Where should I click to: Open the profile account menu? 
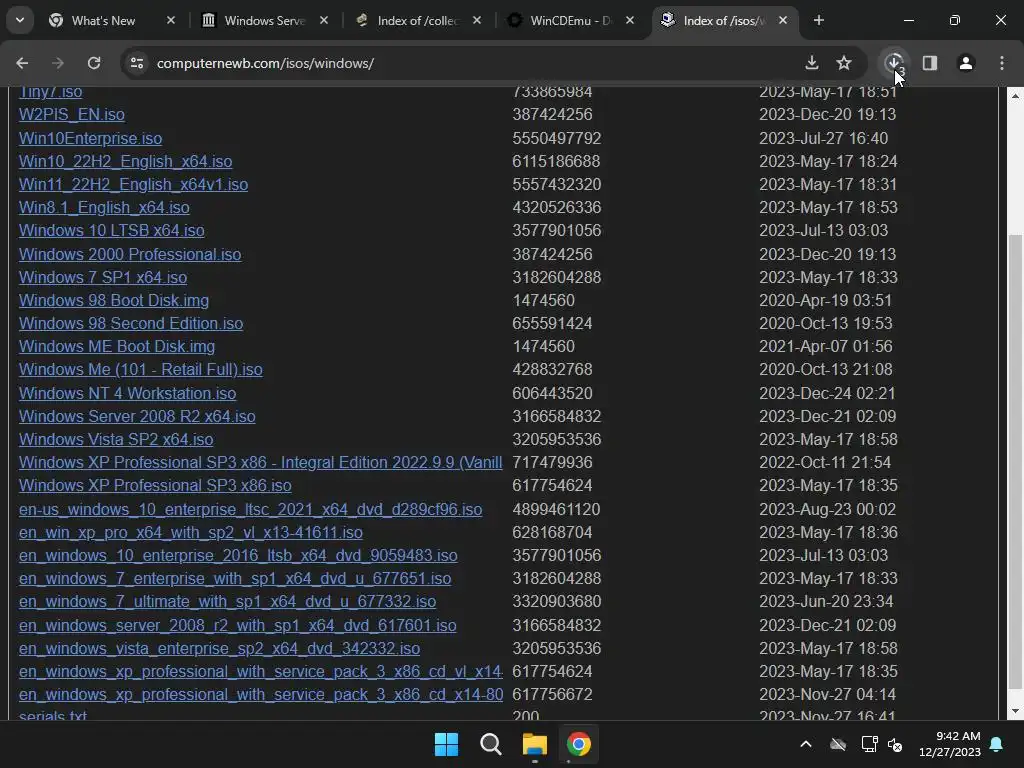coord(966,63)
